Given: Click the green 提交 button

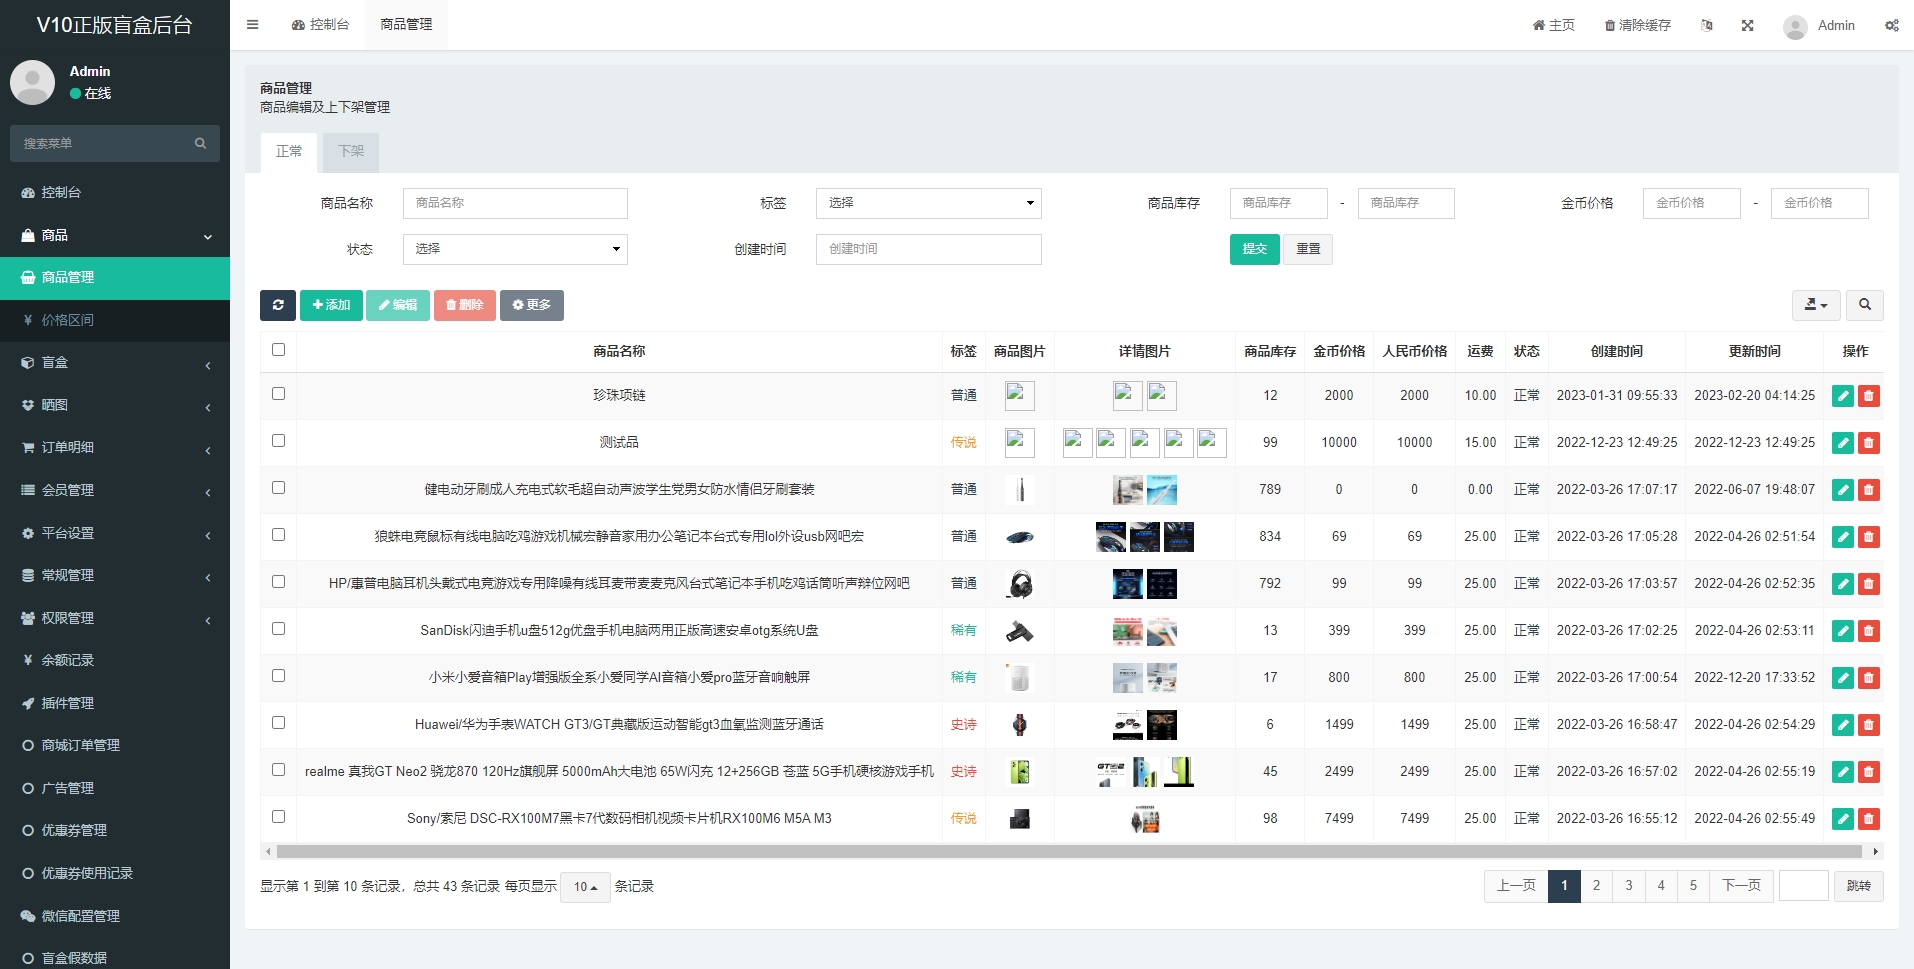Looking at the screenshot, I should pyautogui.click(x=1254, y=249).
